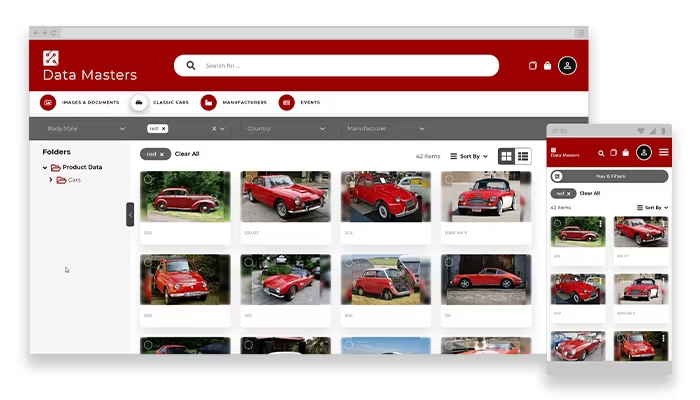The height and width of the screenshot is (400, 700).
Task: Open the Classic Cars tab label
Action: point(171,103)
